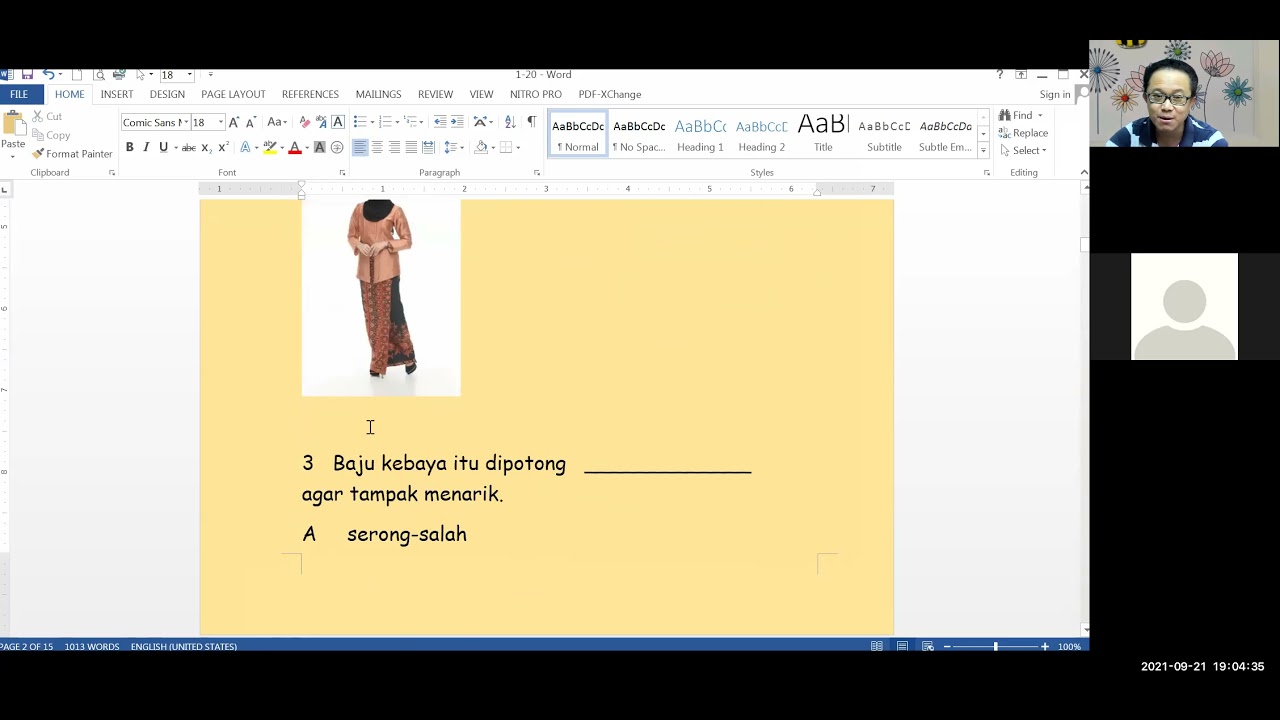Open print preview from quick access toolbar
1280x720 pixels.
point(99,75)
